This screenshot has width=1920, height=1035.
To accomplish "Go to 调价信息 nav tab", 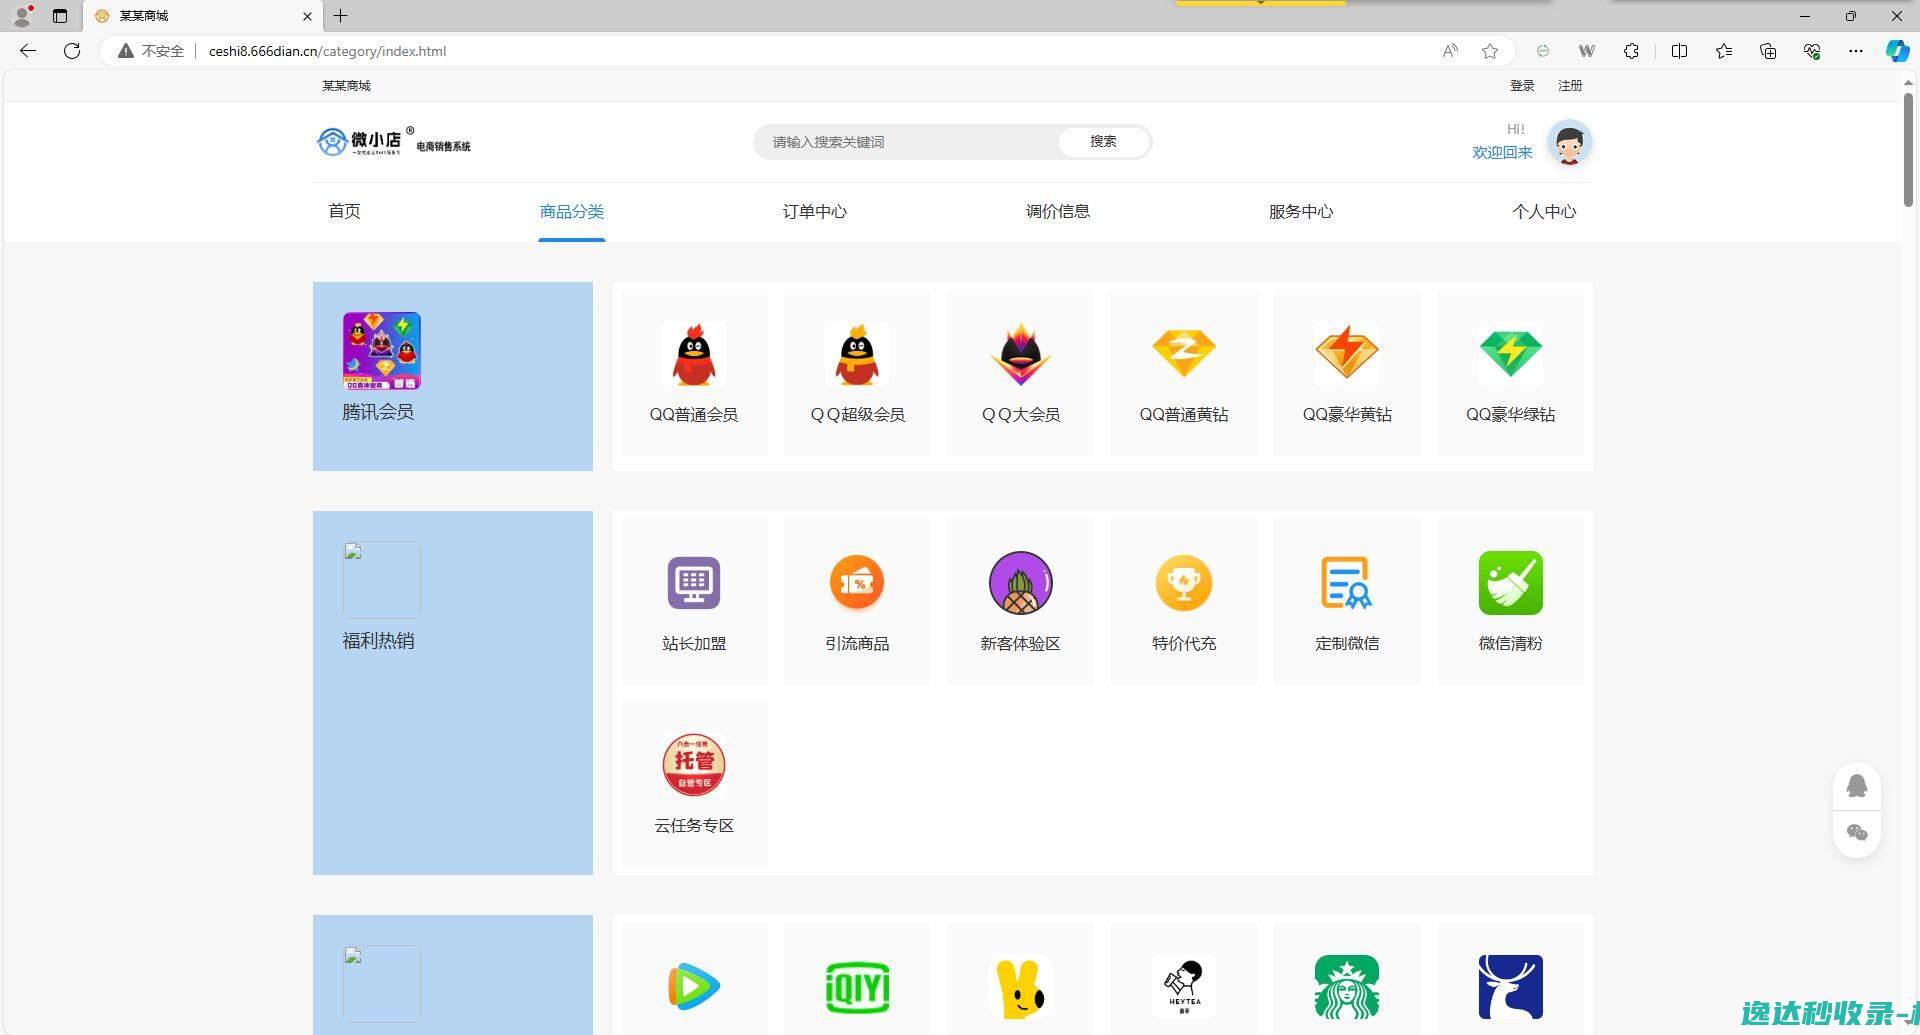I will click(x=1057, y=211).
